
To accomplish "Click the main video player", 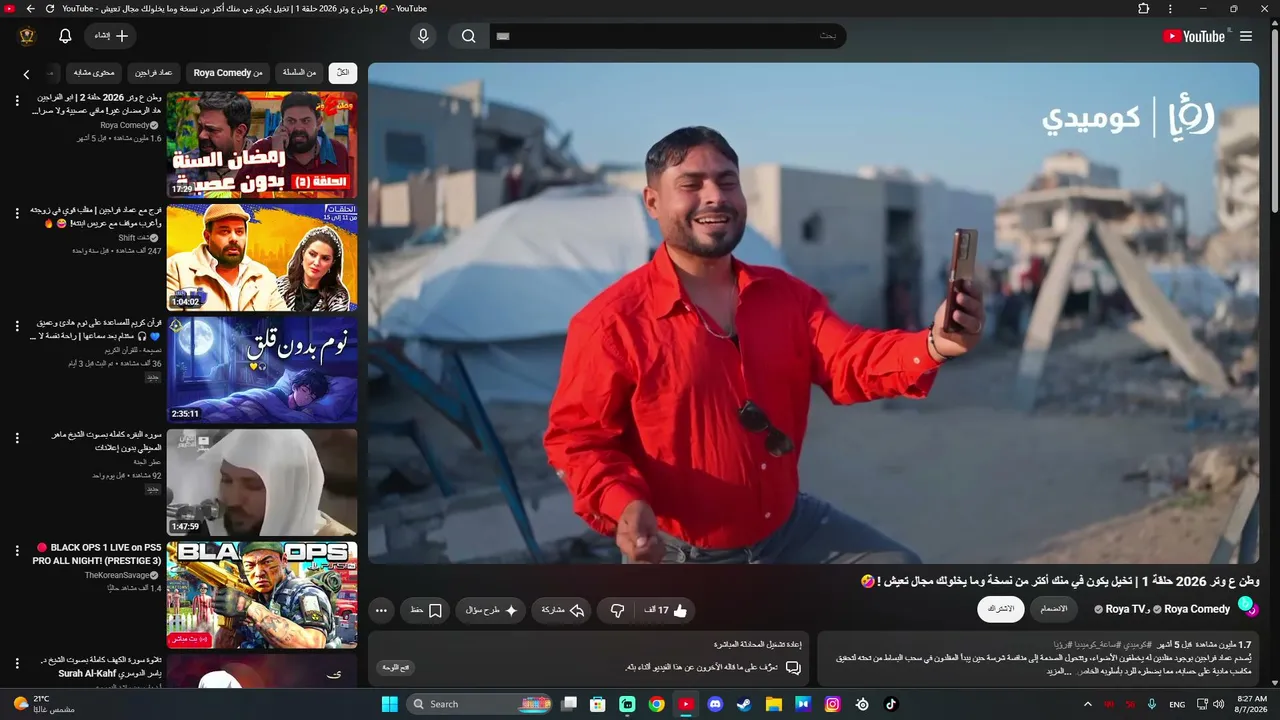I will [813, 313].
